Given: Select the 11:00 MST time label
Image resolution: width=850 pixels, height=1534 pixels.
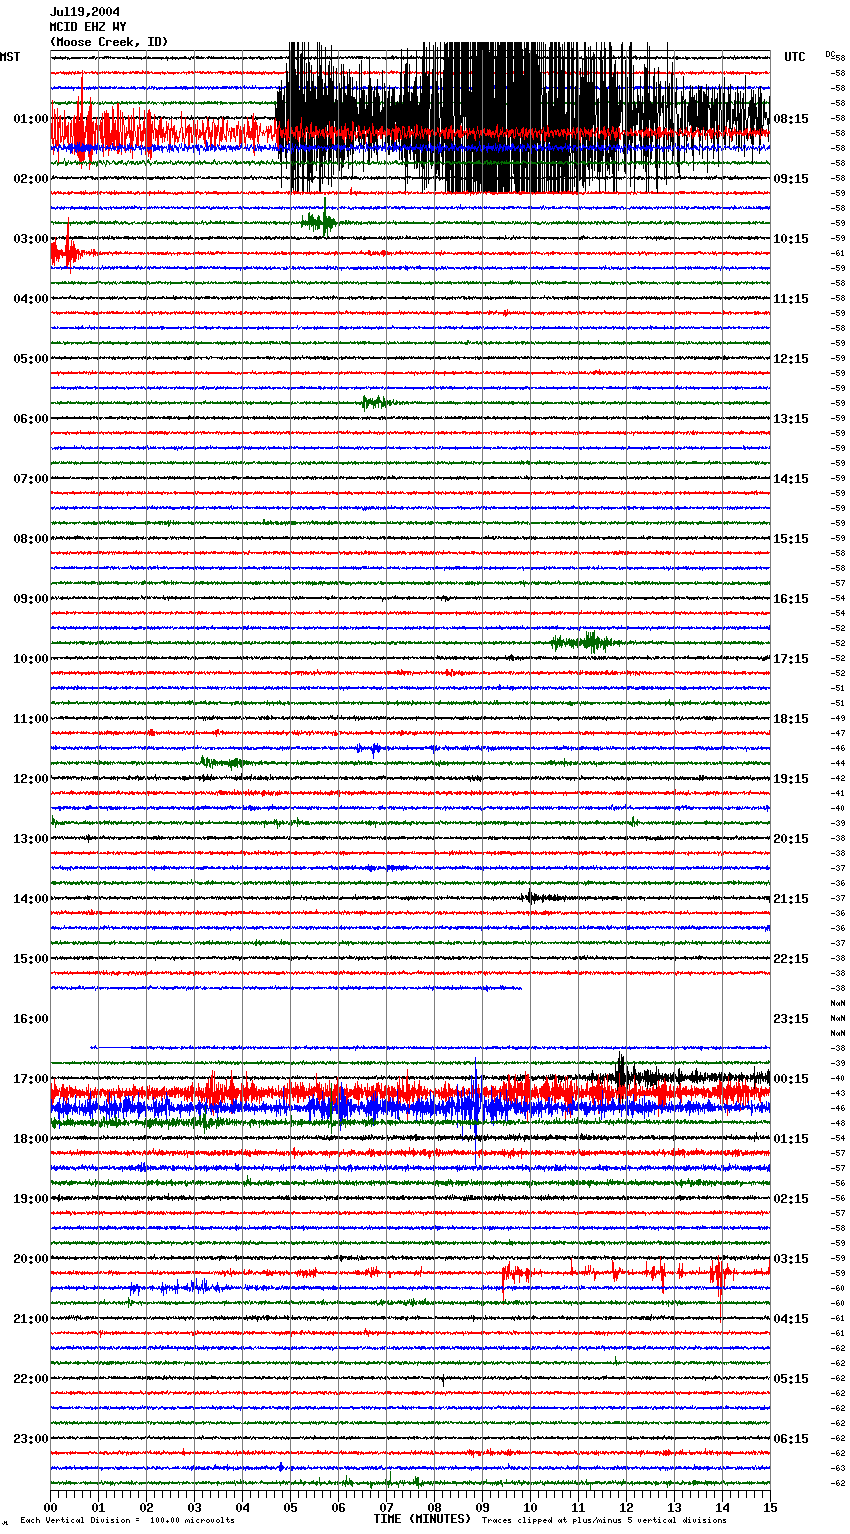Looking at the screenshot, I should tap(31, 718).
